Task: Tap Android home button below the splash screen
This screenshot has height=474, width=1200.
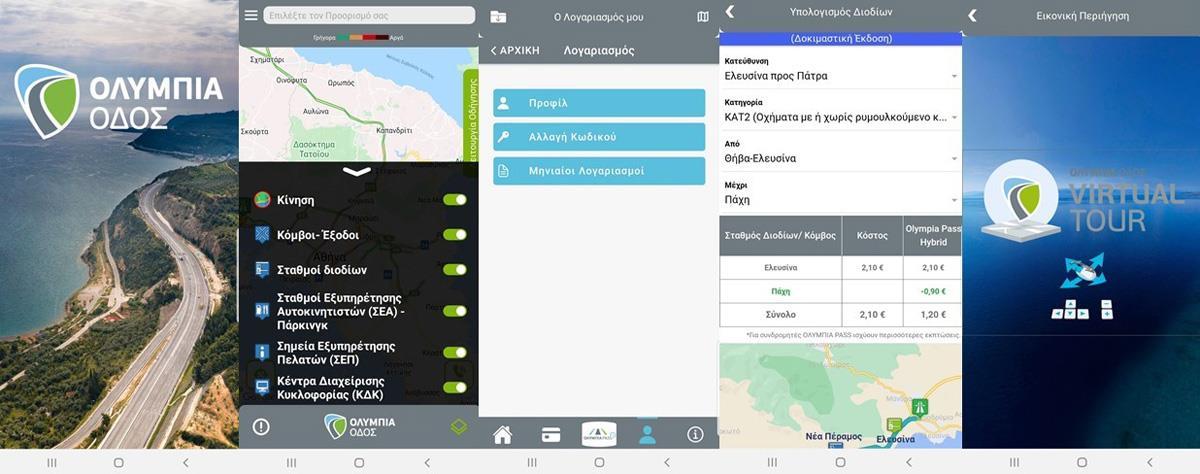Action: [118, 462]
